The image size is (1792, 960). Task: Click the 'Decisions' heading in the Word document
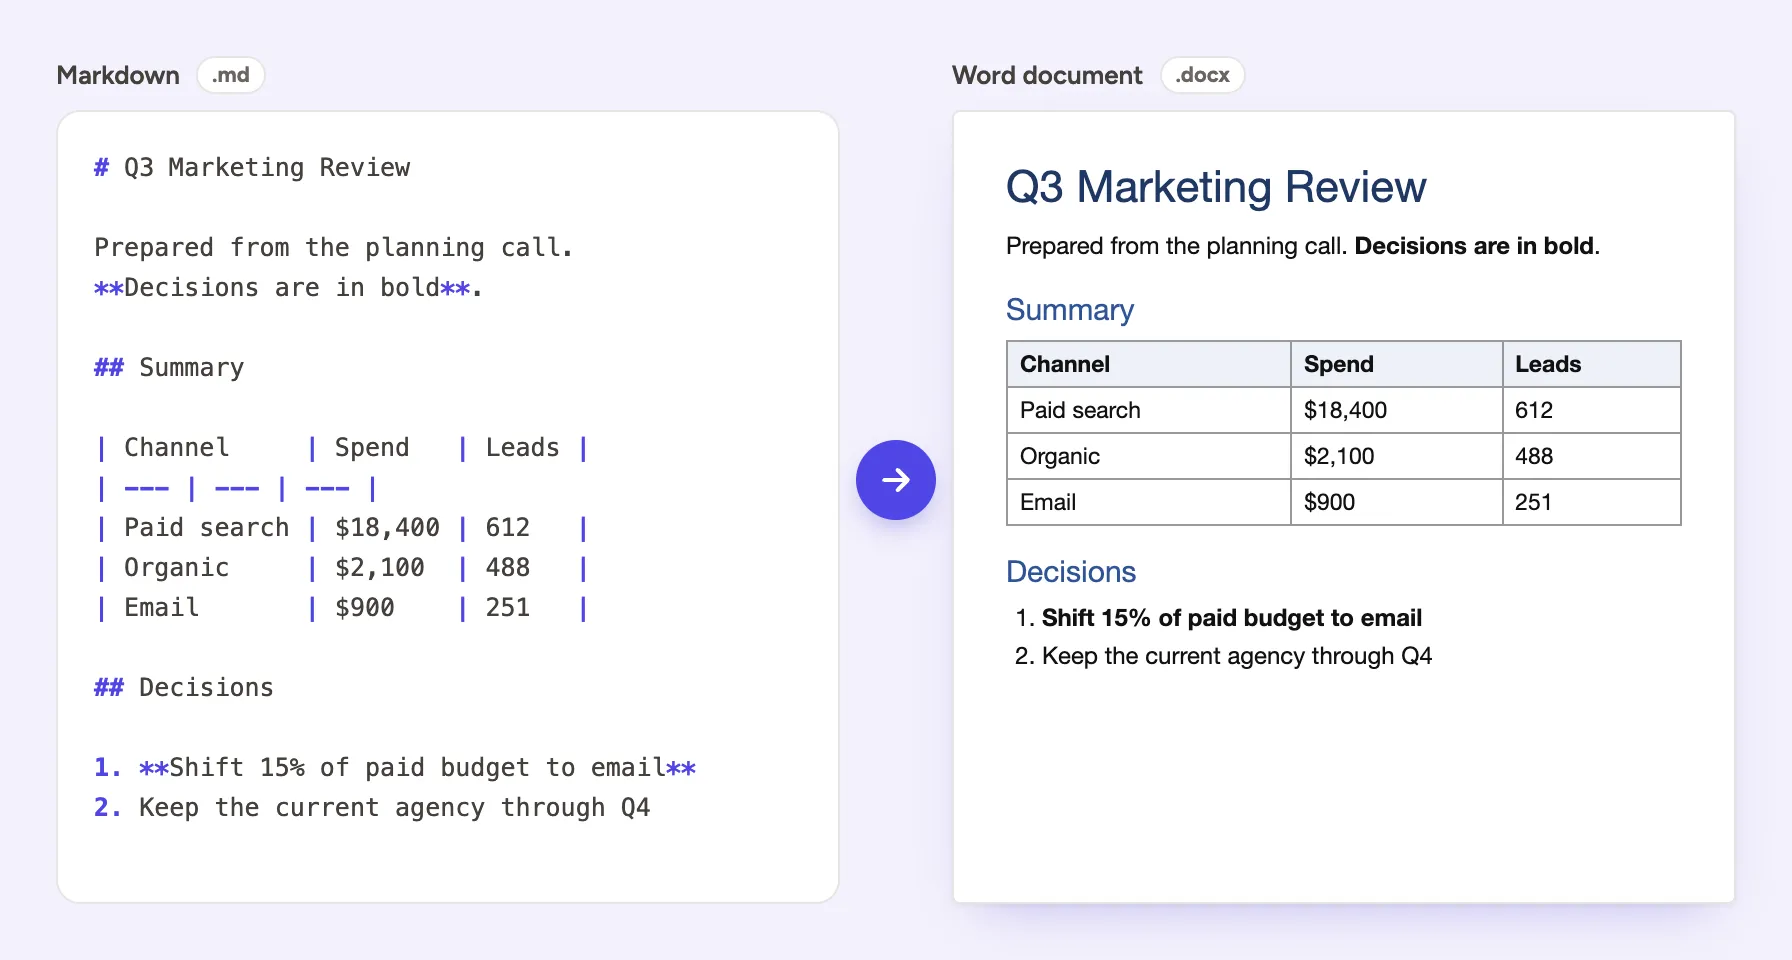1071,572
